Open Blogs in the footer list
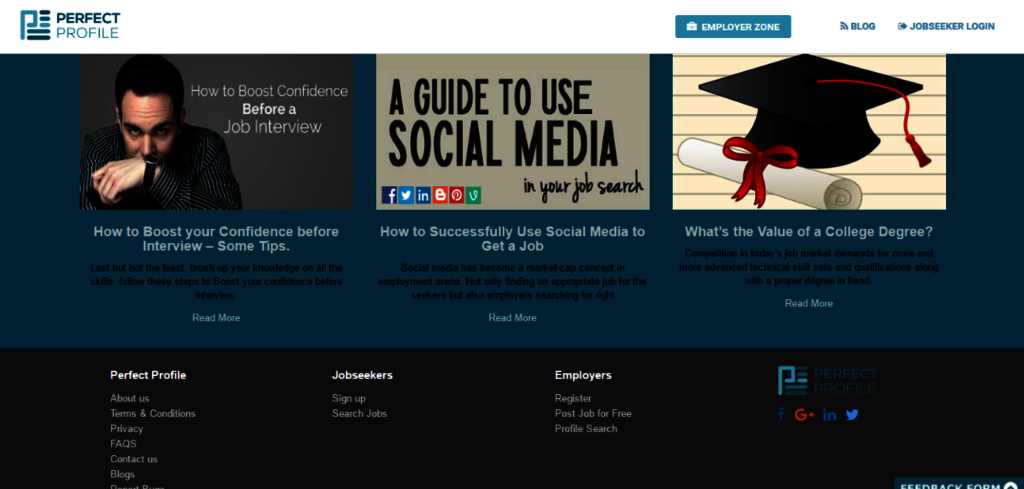 [x=122, y=474]
